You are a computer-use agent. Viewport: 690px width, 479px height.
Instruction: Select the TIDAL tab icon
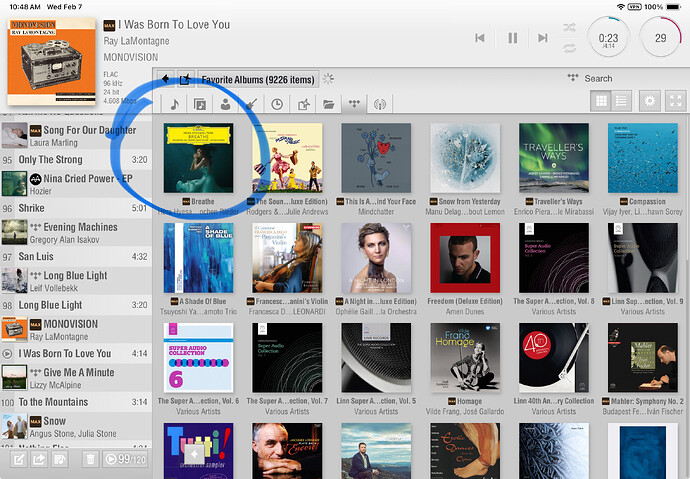(354, 104)
